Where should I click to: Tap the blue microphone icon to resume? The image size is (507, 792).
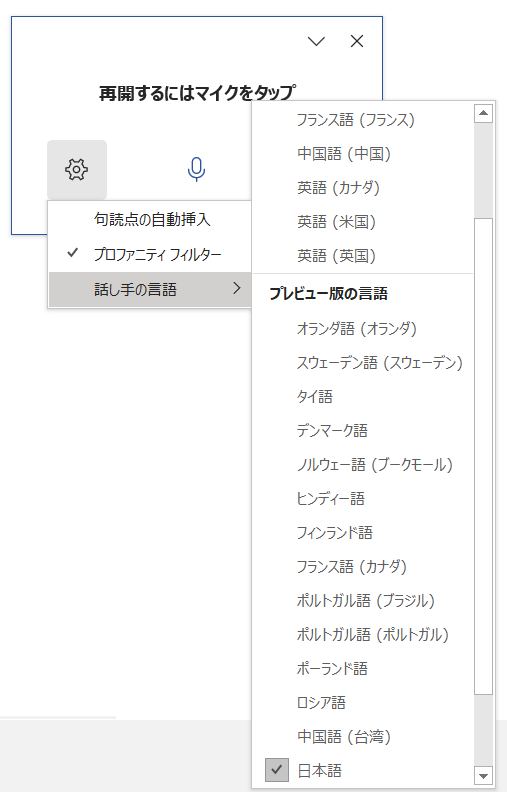(196, 169)
